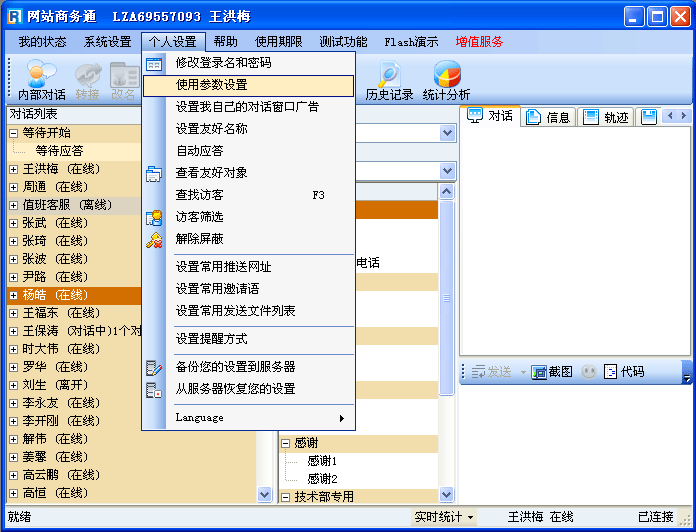Open the Language submenu
Image resolution: width=696 pixels, height=532 pixels.
[x=248, y=418]
